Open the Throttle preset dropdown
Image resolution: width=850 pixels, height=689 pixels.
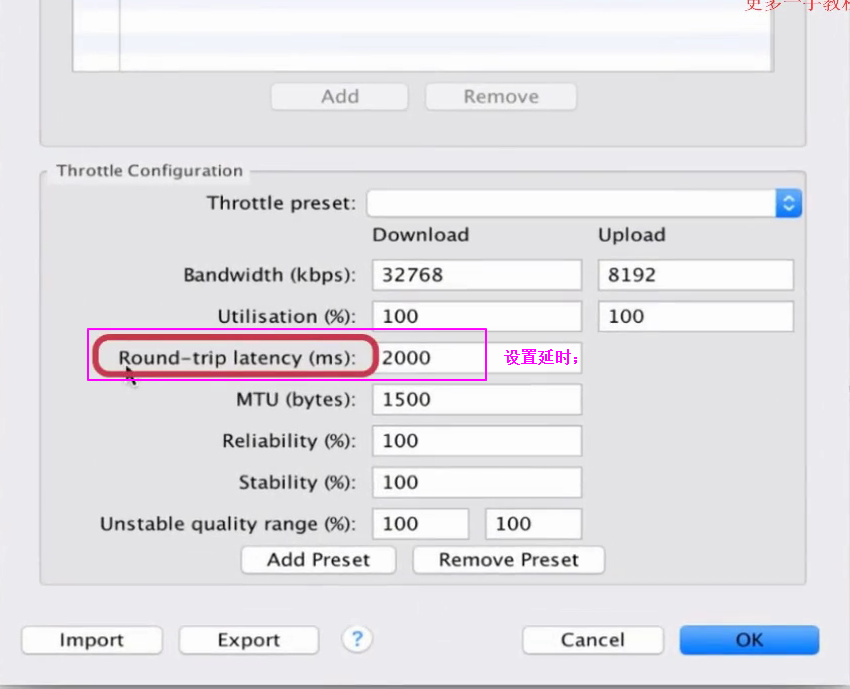572,204
